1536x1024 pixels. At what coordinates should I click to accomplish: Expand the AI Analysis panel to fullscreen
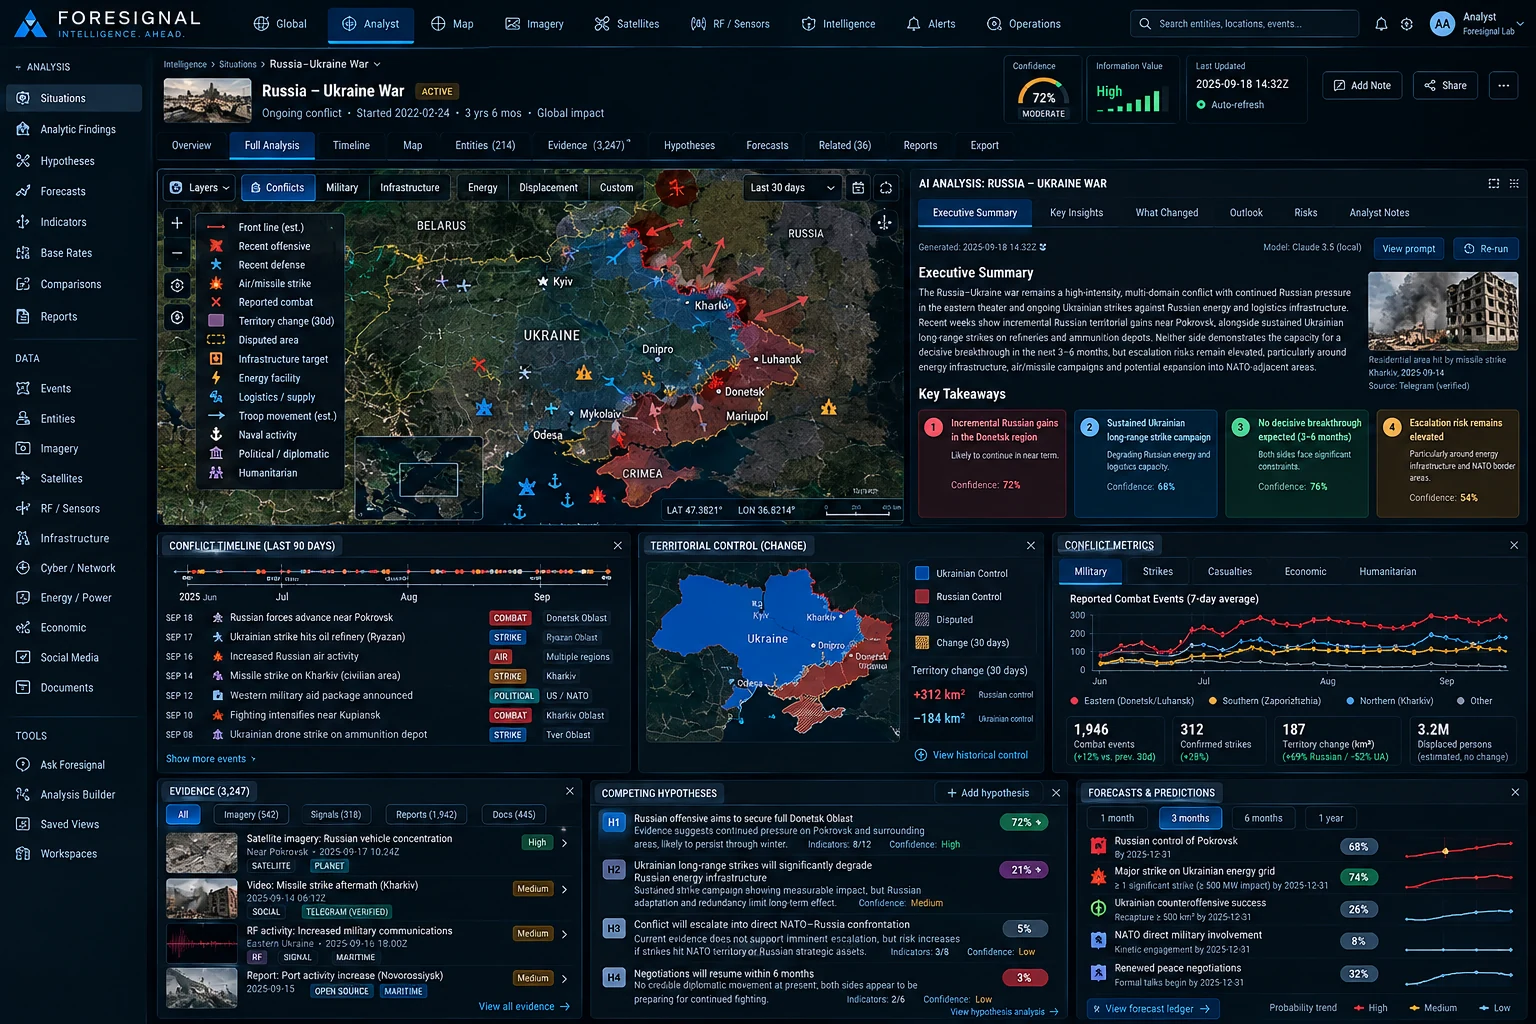click(x=1494, y=184)
